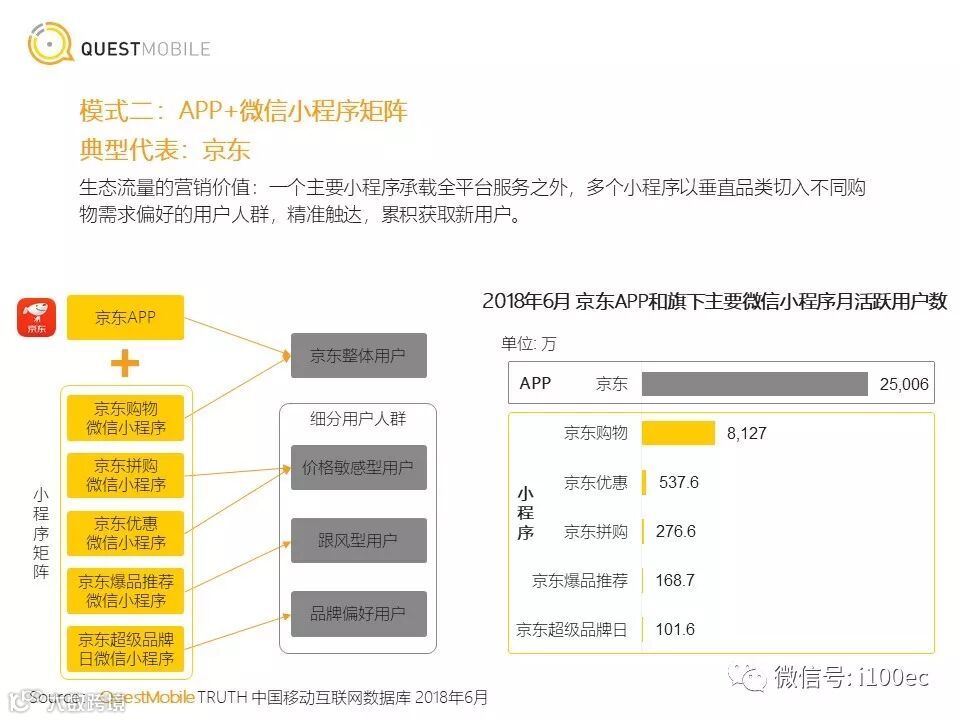Click the 单位: 万 unit label
This screenshot has width=960, height=720.
click(x=528, y=343)
